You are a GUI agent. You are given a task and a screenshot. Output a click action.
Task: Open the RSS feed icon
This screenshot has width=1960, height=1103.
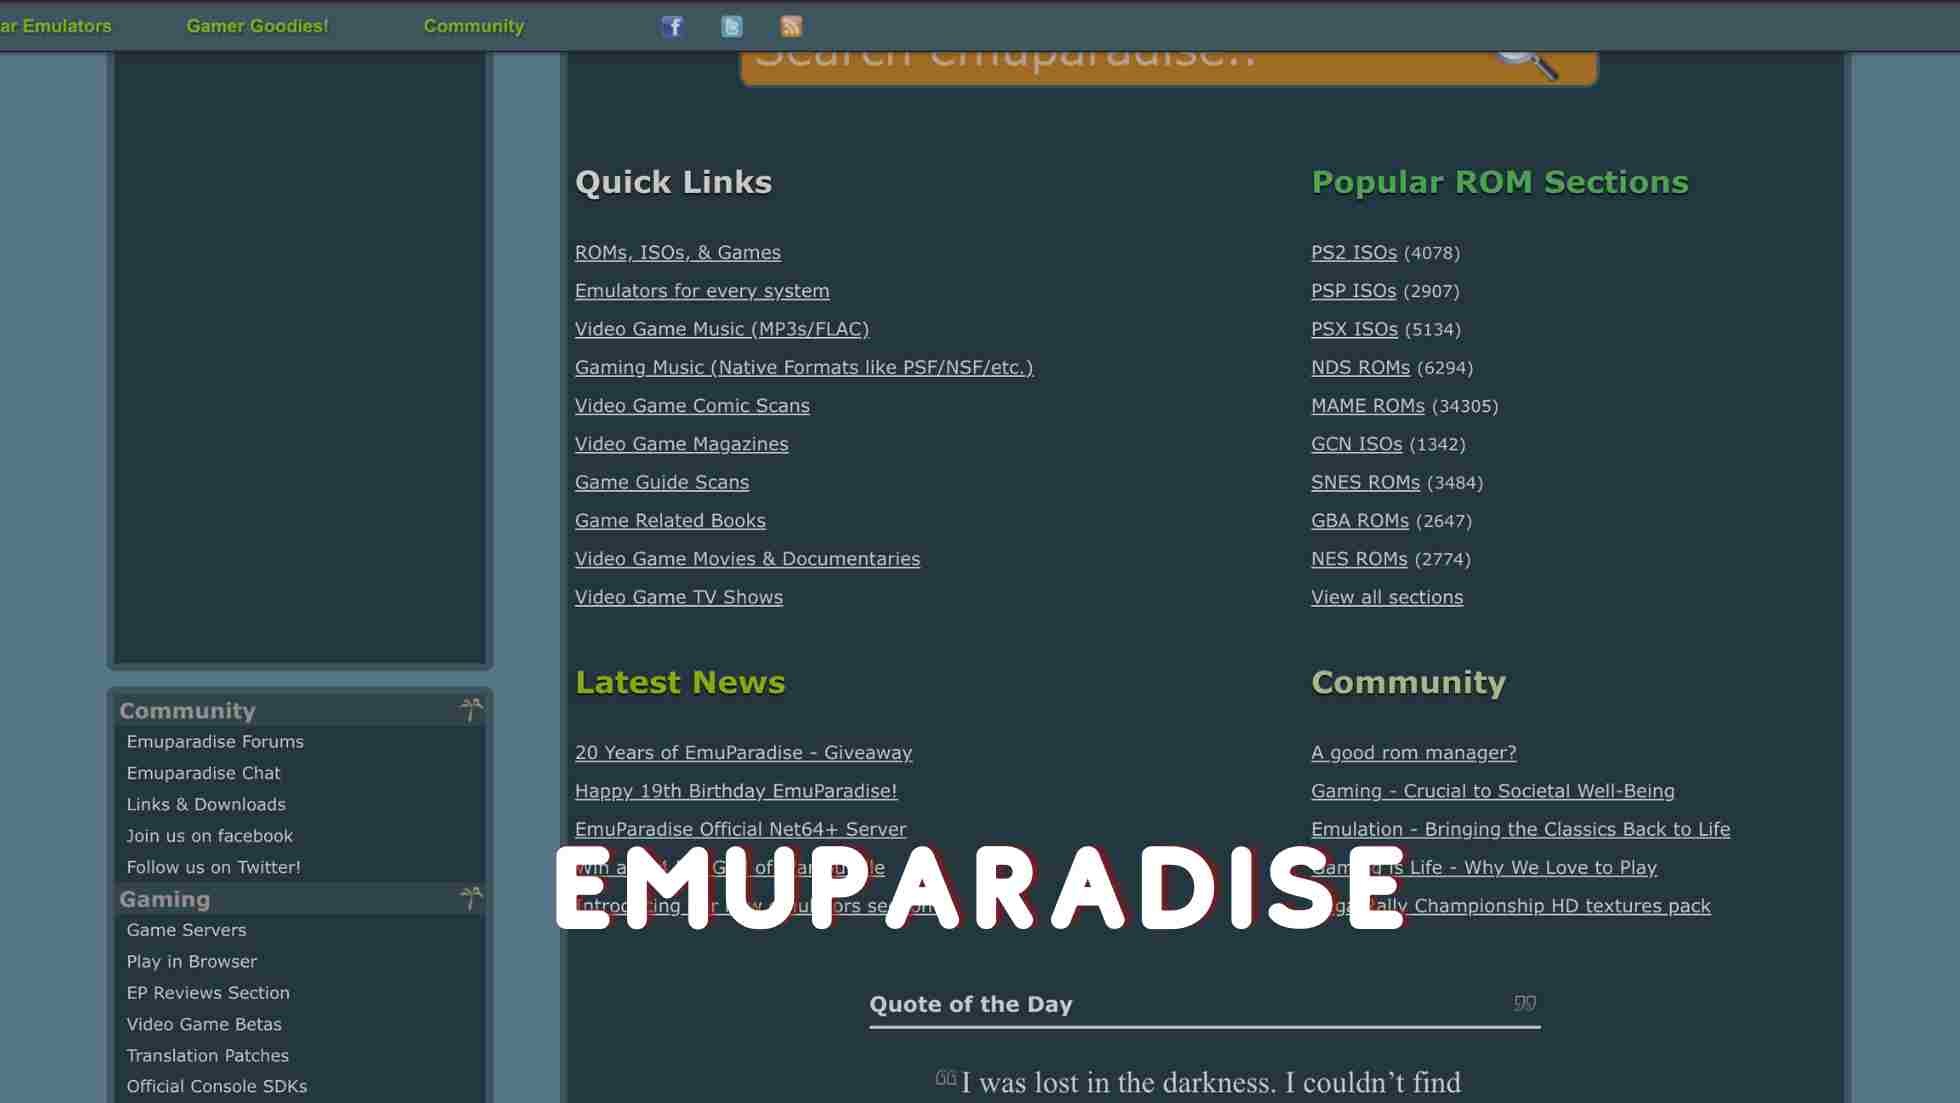click(791, 26)
